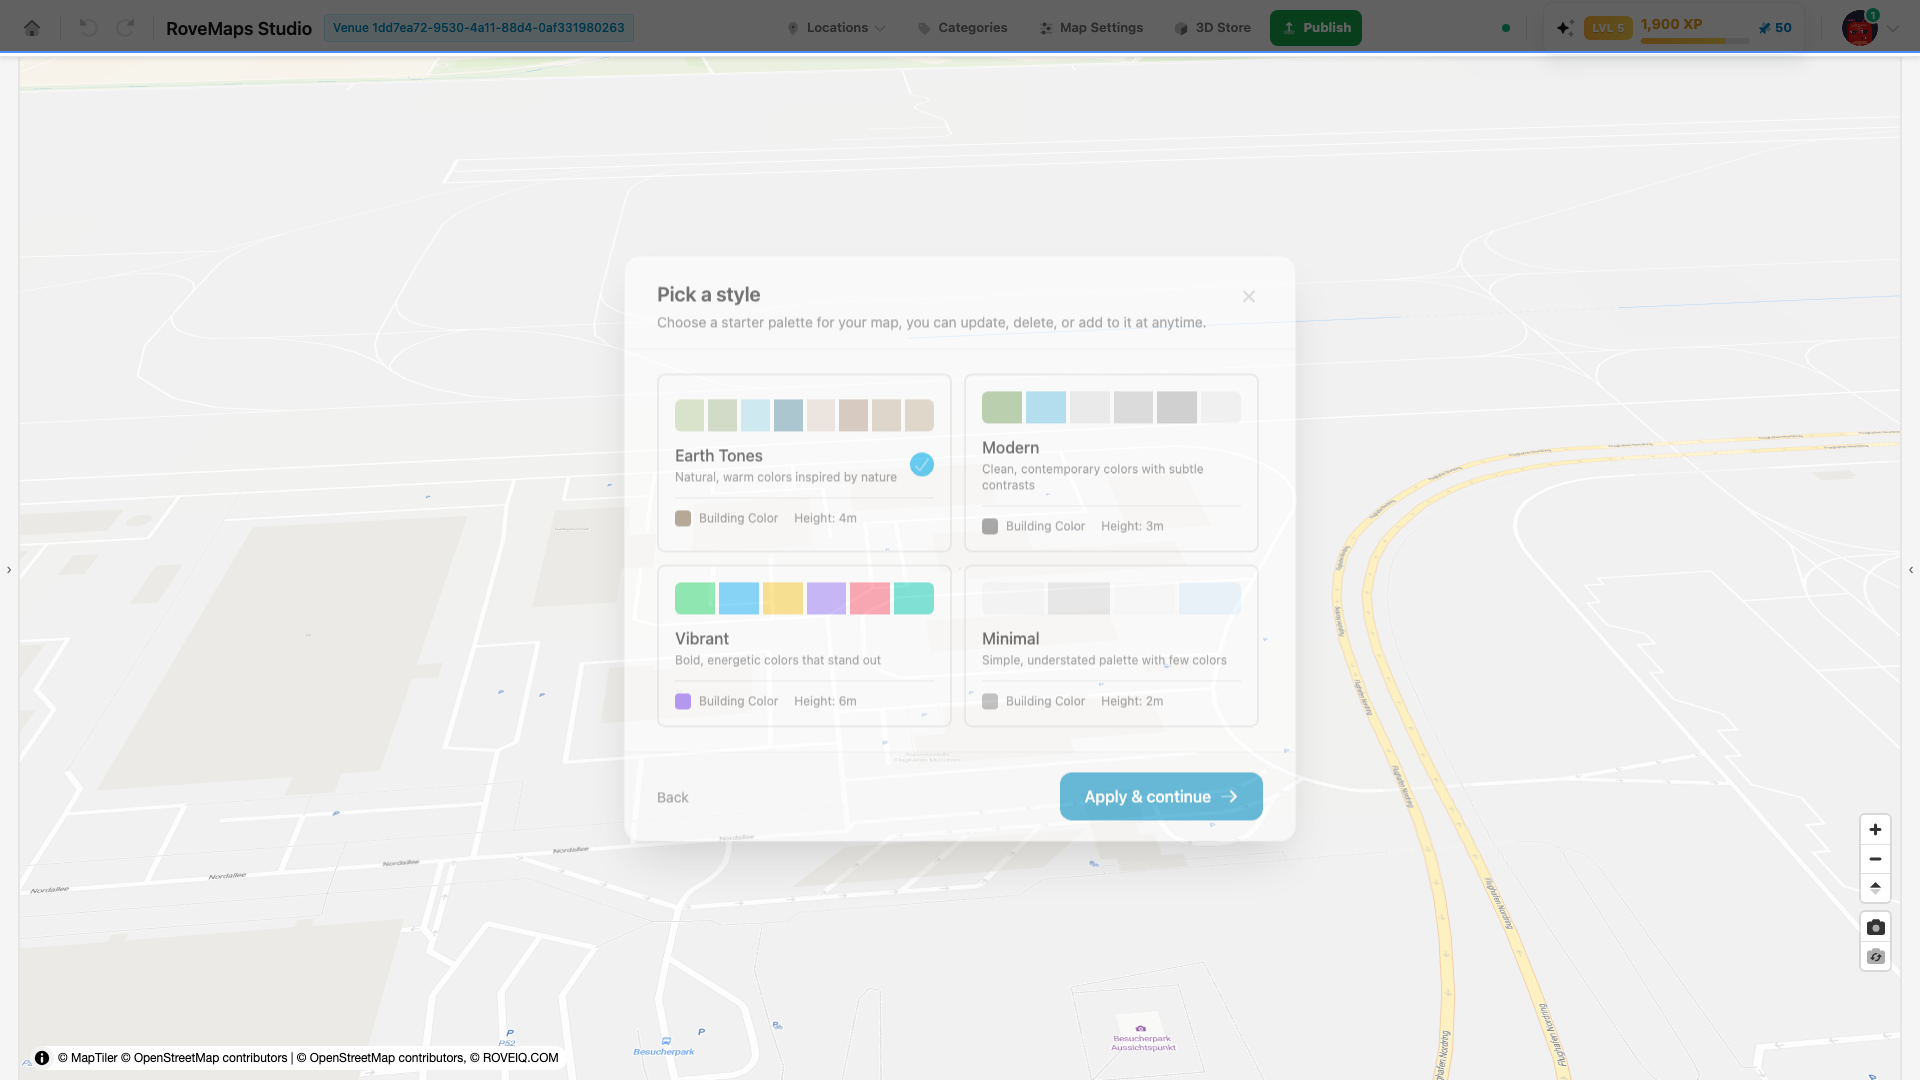Click the 'Height: 4m' text

(825, 518)
